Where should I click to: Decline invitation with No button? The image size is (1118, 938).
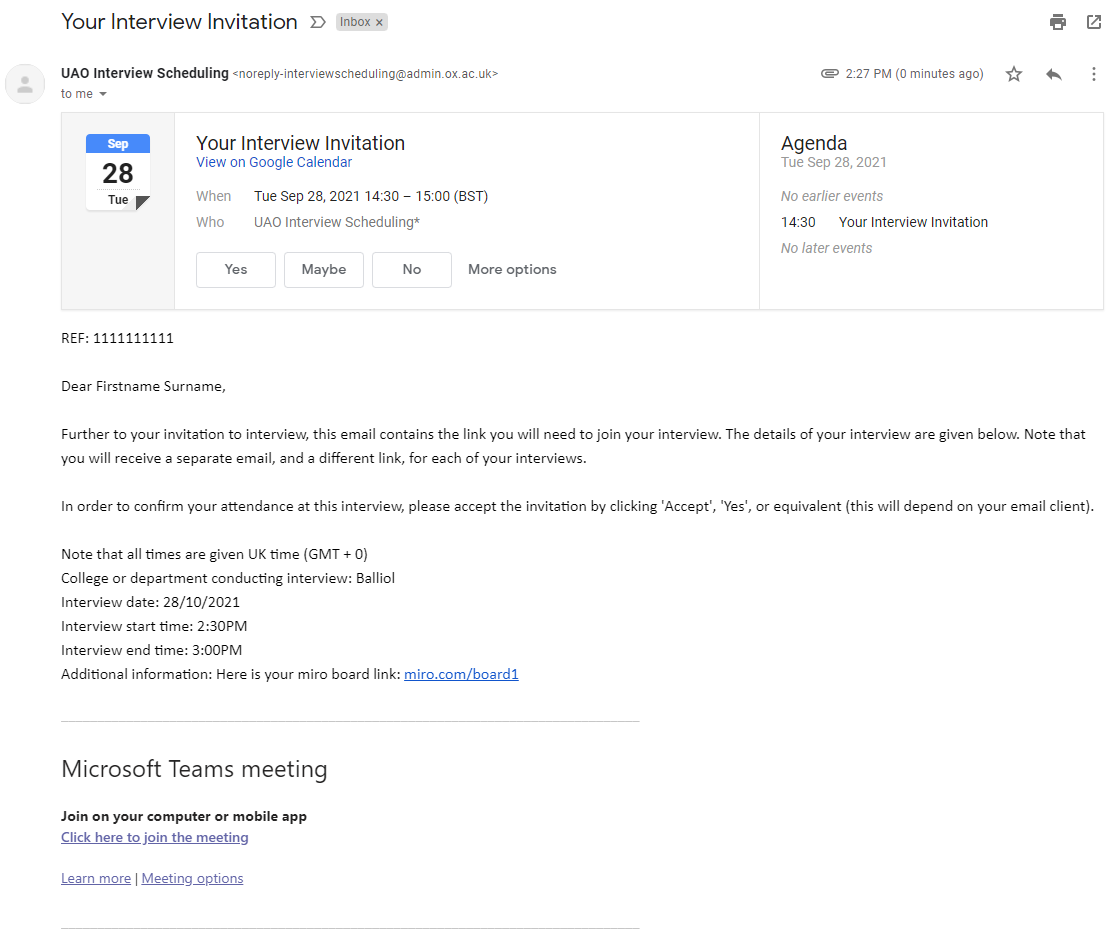pos(412,269)
